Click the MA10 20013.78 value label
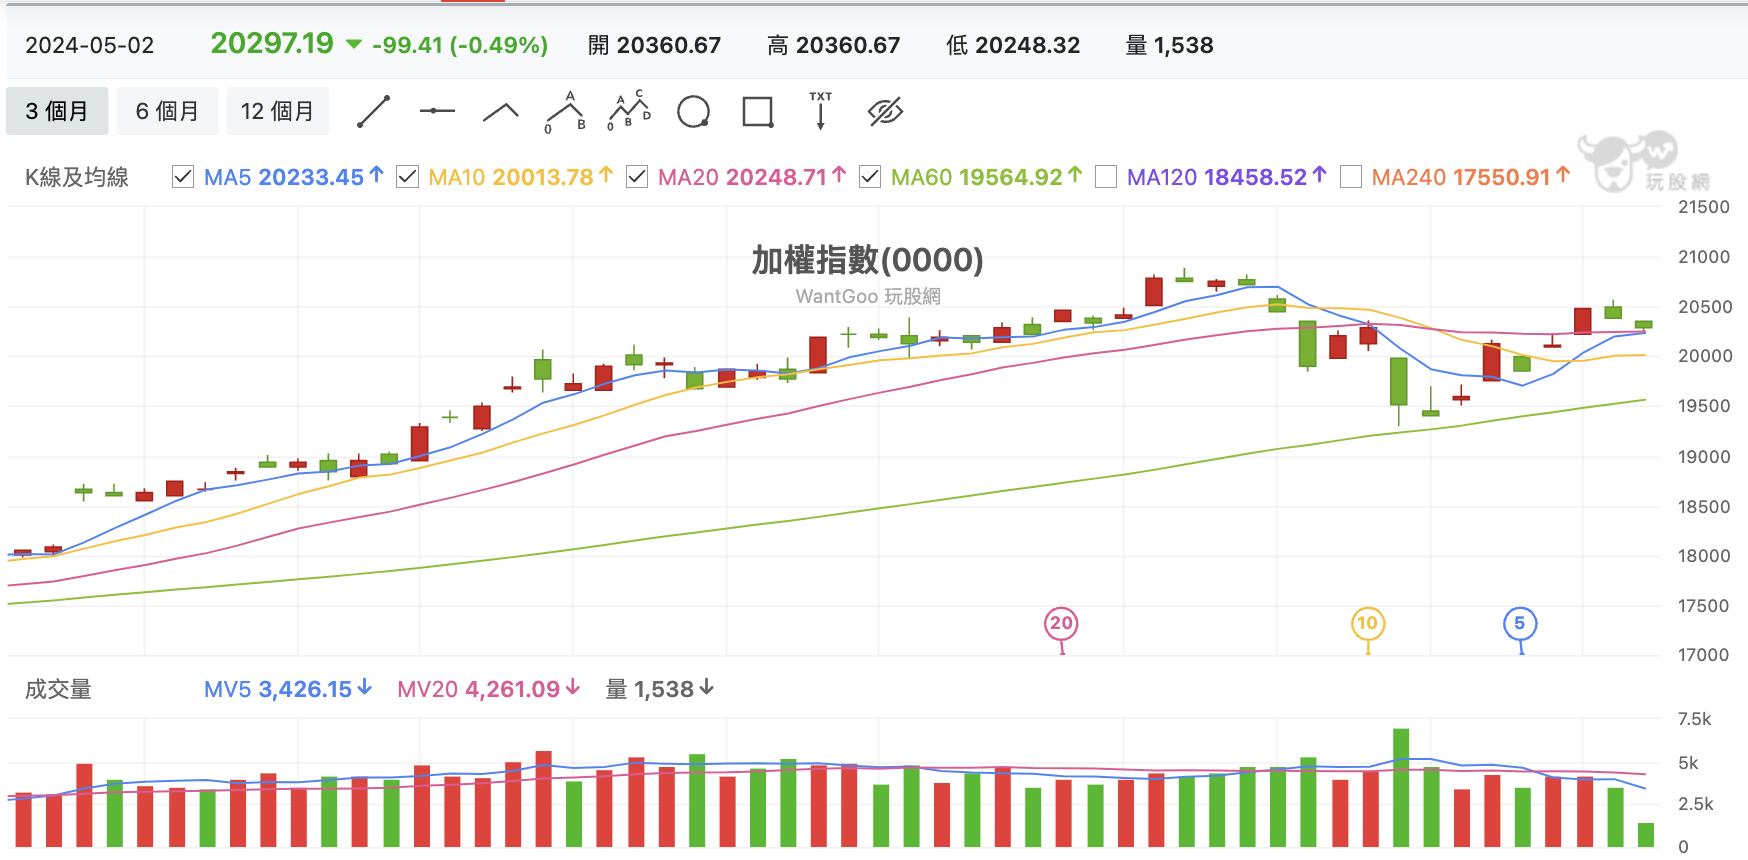 [520, 177]
